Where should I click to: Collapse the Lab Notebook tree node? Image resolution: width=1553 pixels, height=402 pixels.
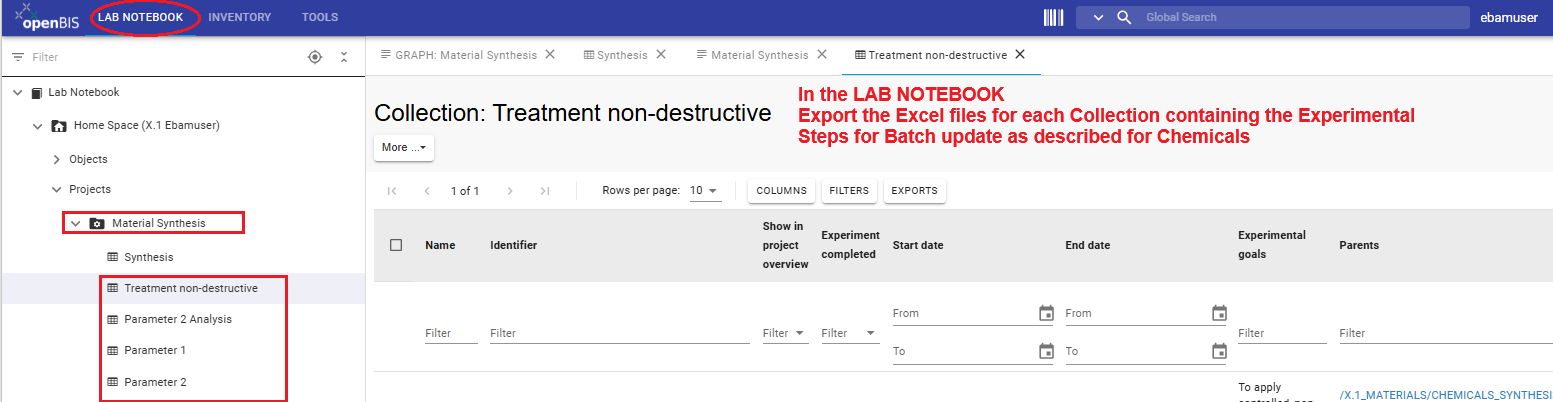pos(17,92)
